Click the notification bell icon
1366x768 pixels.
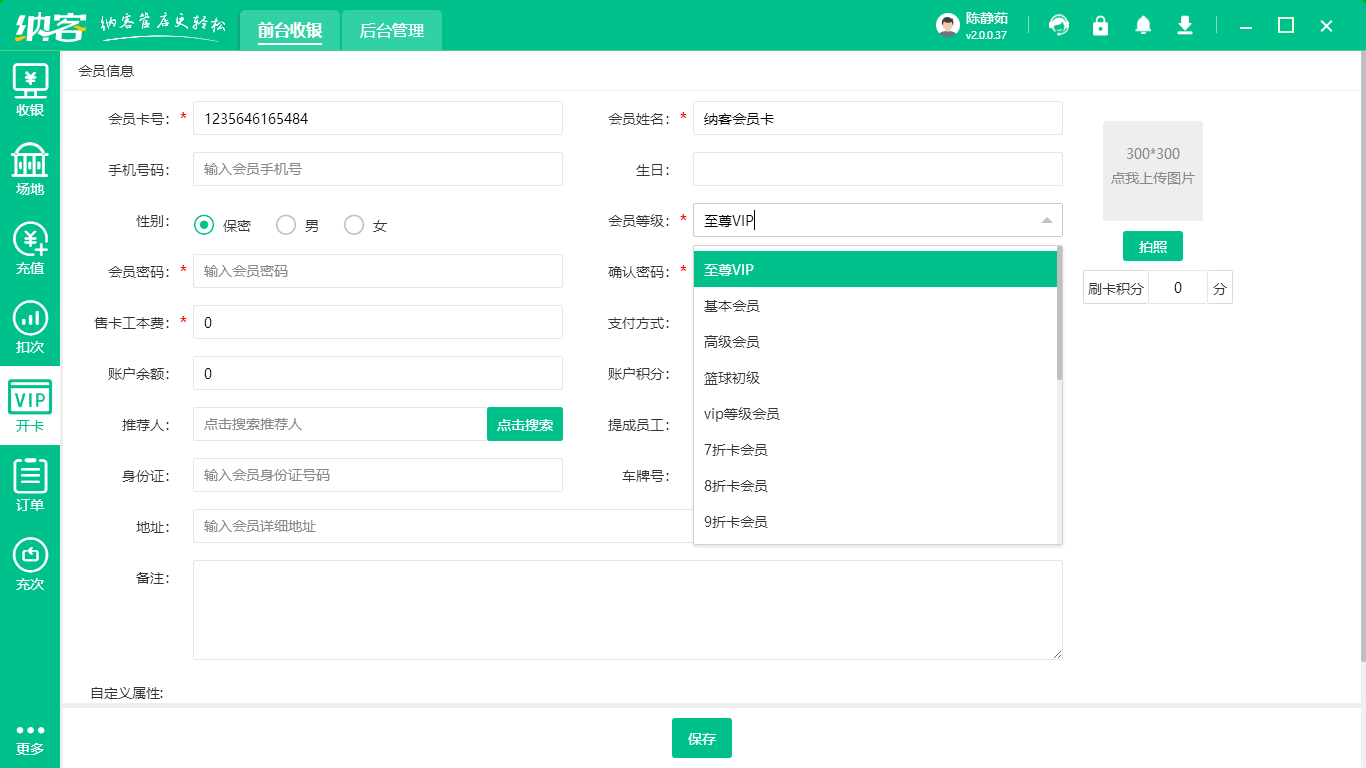click(x=1143, y=26)
